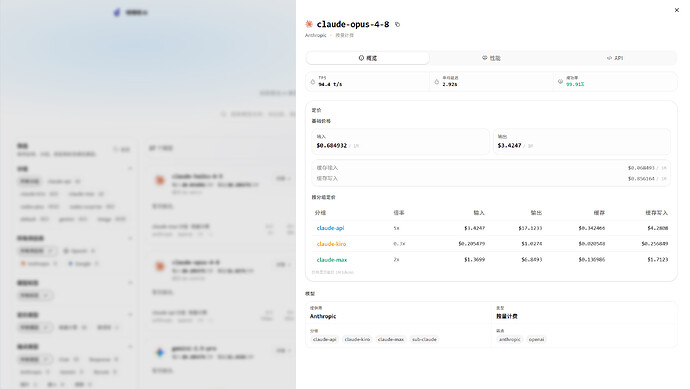Click the $6.8493 output price
This screenshot has height=389, width=690.
click(532, 260)
